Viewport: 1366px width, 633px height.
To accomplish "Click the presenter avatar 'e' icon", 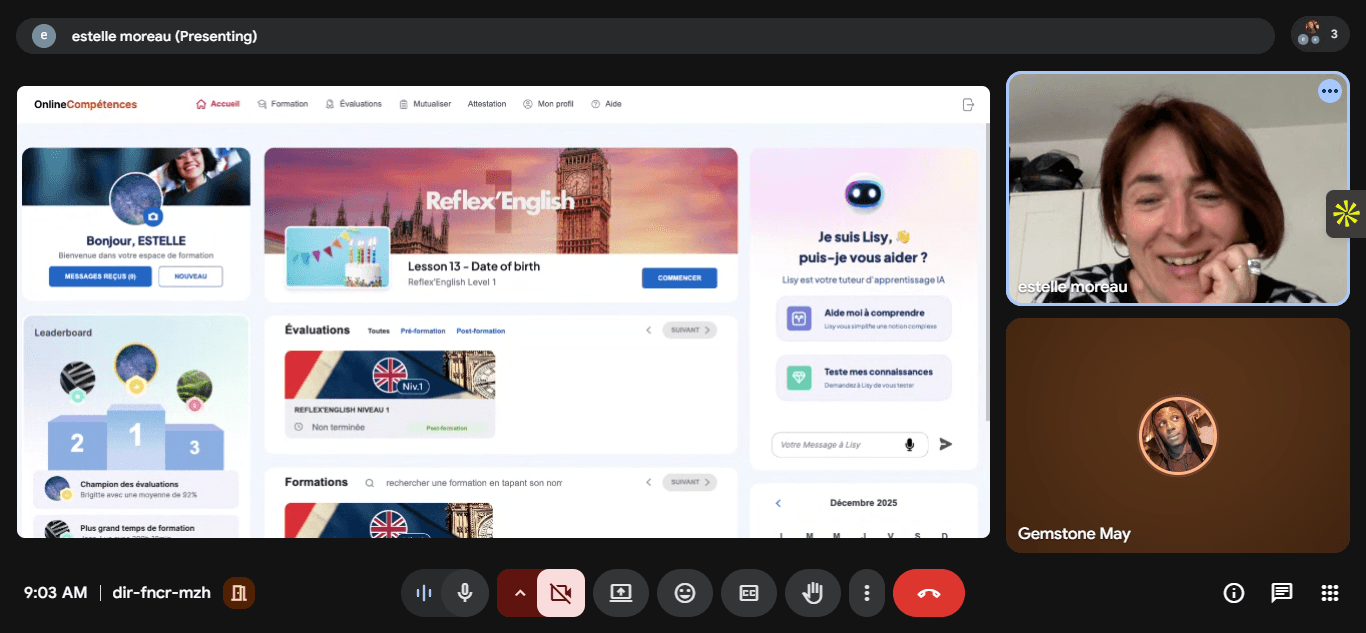I will [44, 36].
